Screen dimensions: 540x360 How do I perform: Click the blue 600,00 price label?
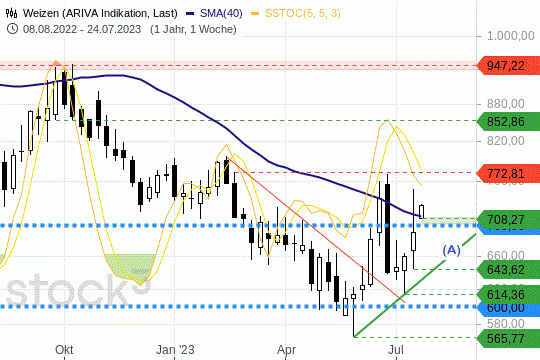tap(509, 308)
